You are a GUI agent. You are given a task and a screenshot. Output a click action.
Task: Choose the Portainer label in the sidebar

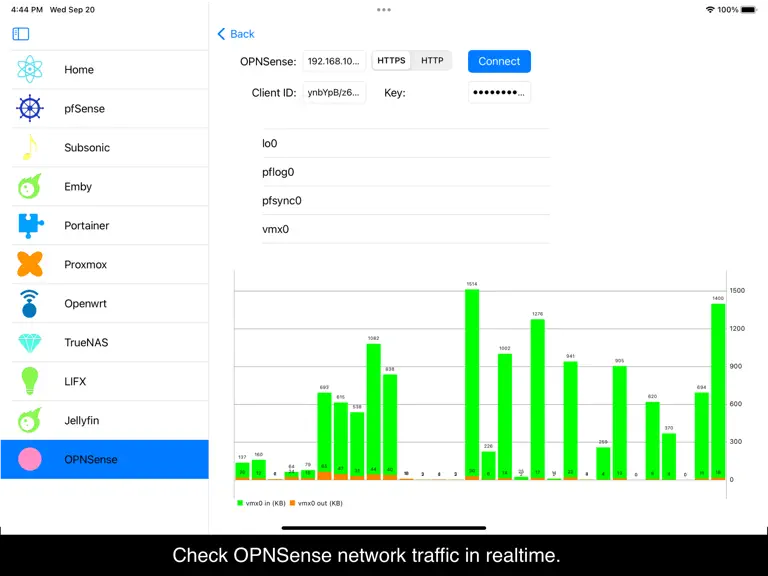tap(87, 226)
